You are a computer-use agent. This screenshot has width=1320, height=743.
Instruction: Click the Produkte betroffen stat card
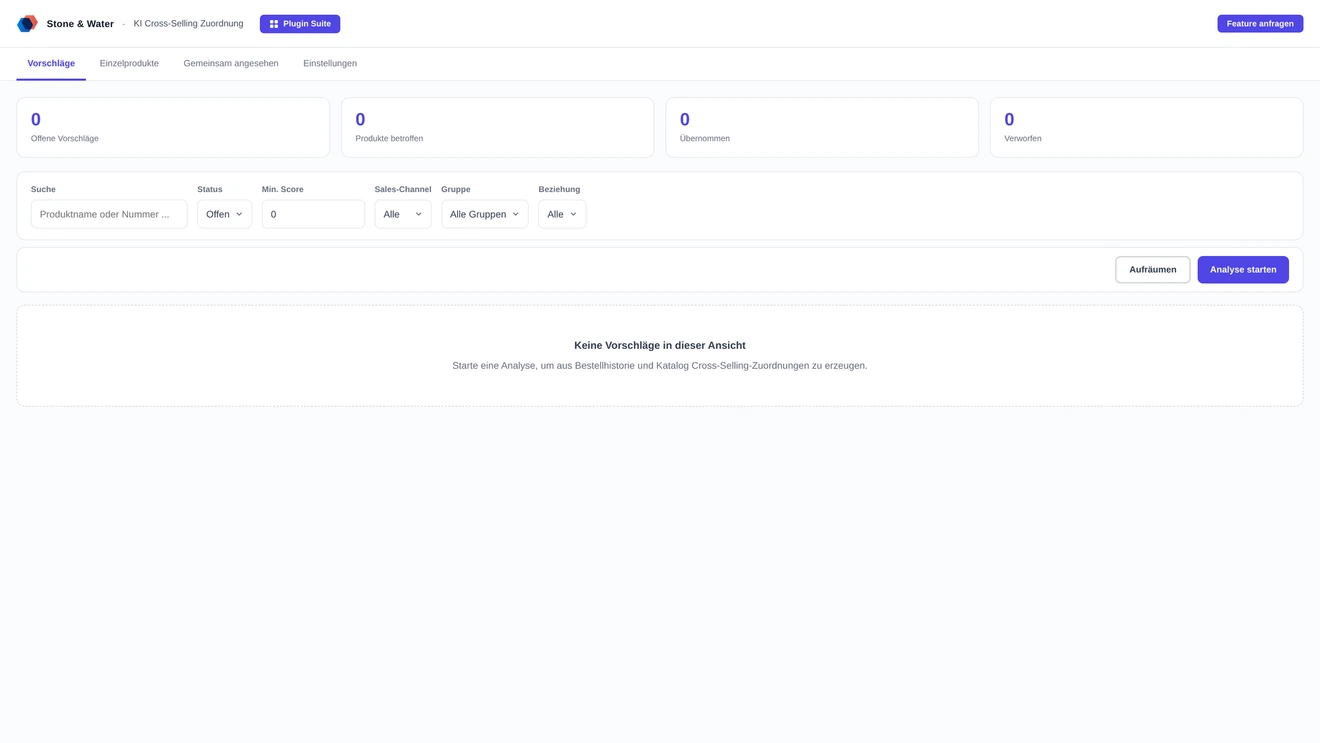coord(497,127)
